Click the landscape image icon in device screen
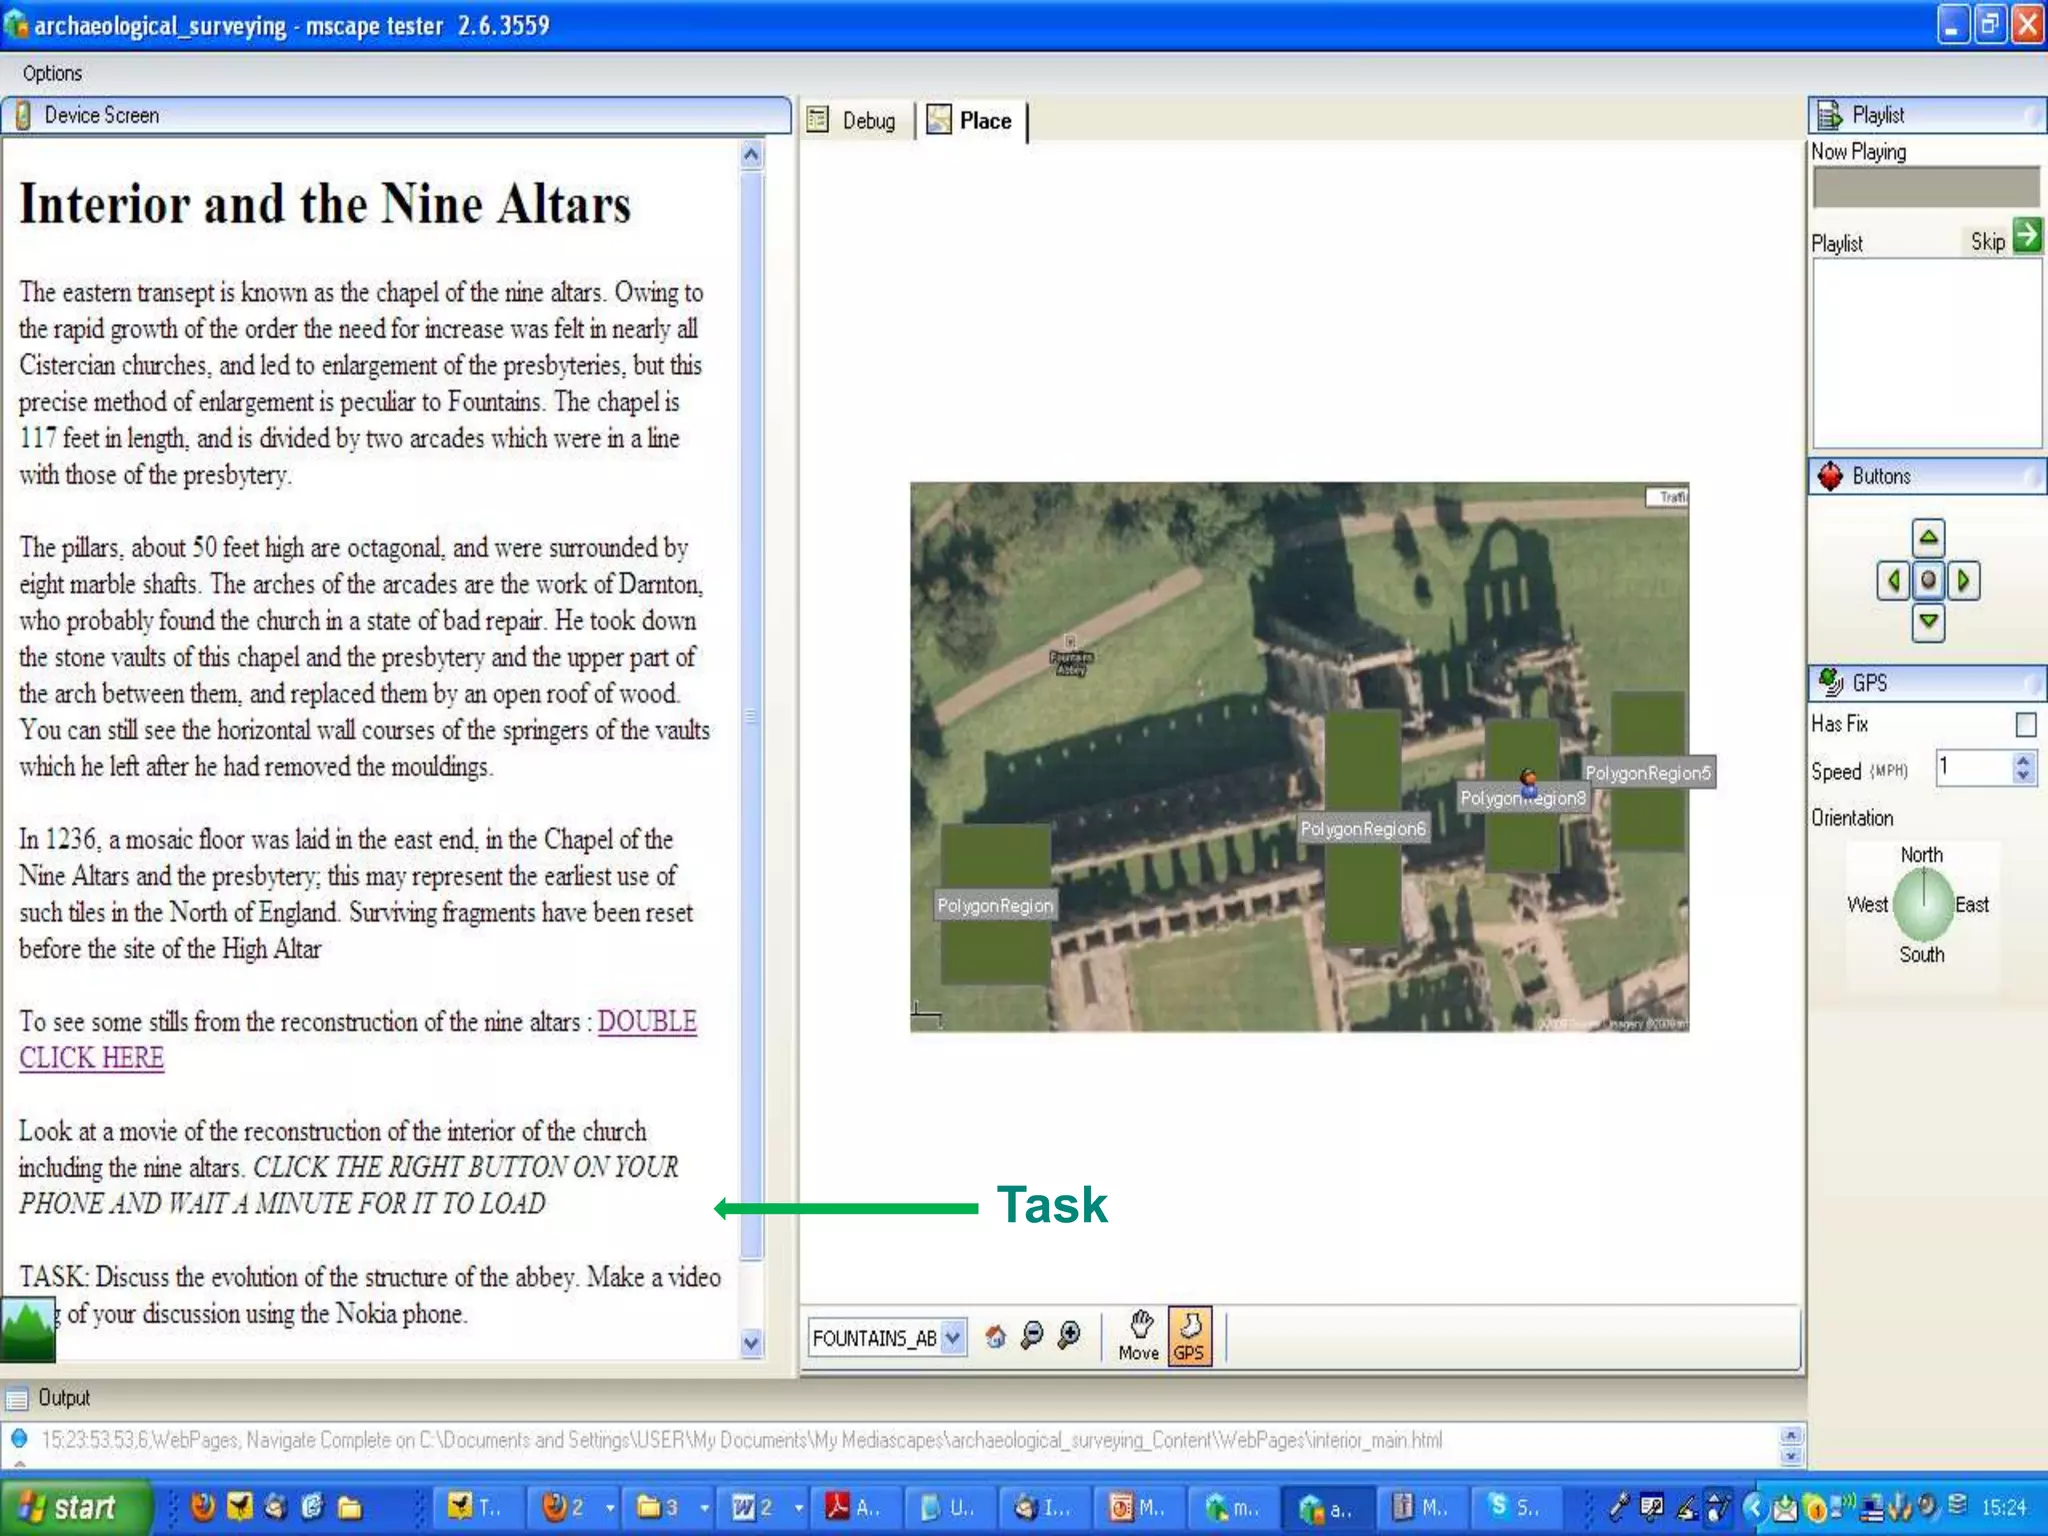This screenshot has width=2048, height=1536. pyautogui.click(x=28, y=1330)
